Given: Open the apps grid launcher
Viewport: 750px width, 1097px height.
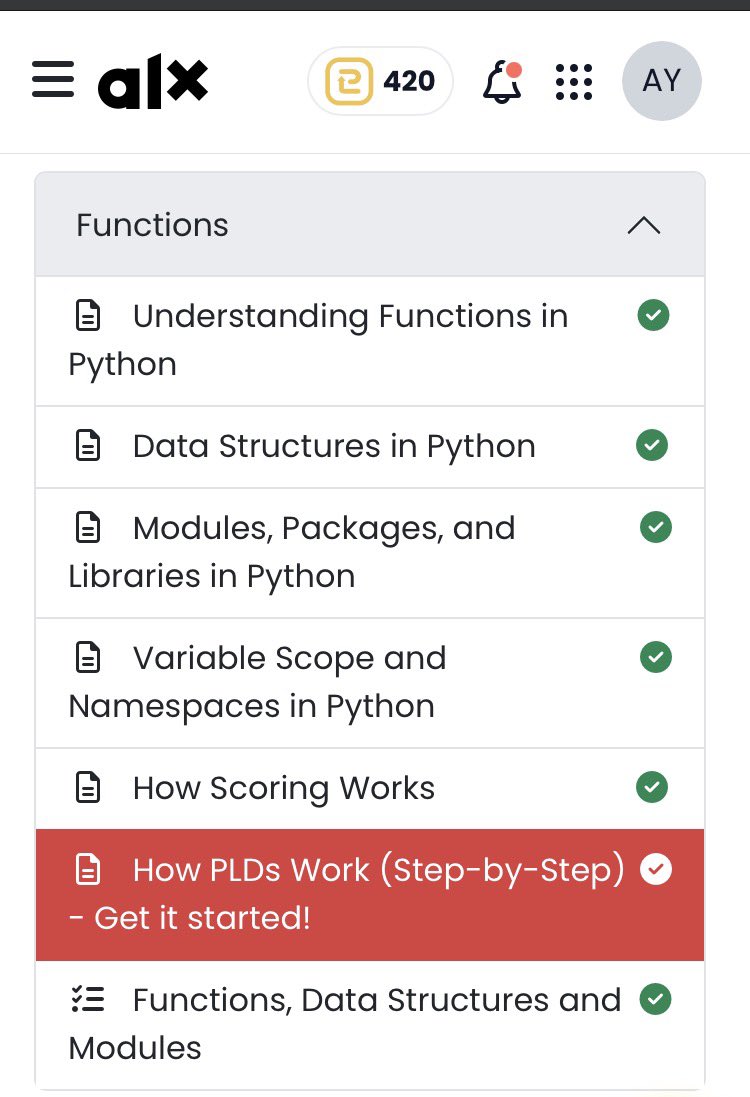Looking at the screenshot, I should coord(574,82).
